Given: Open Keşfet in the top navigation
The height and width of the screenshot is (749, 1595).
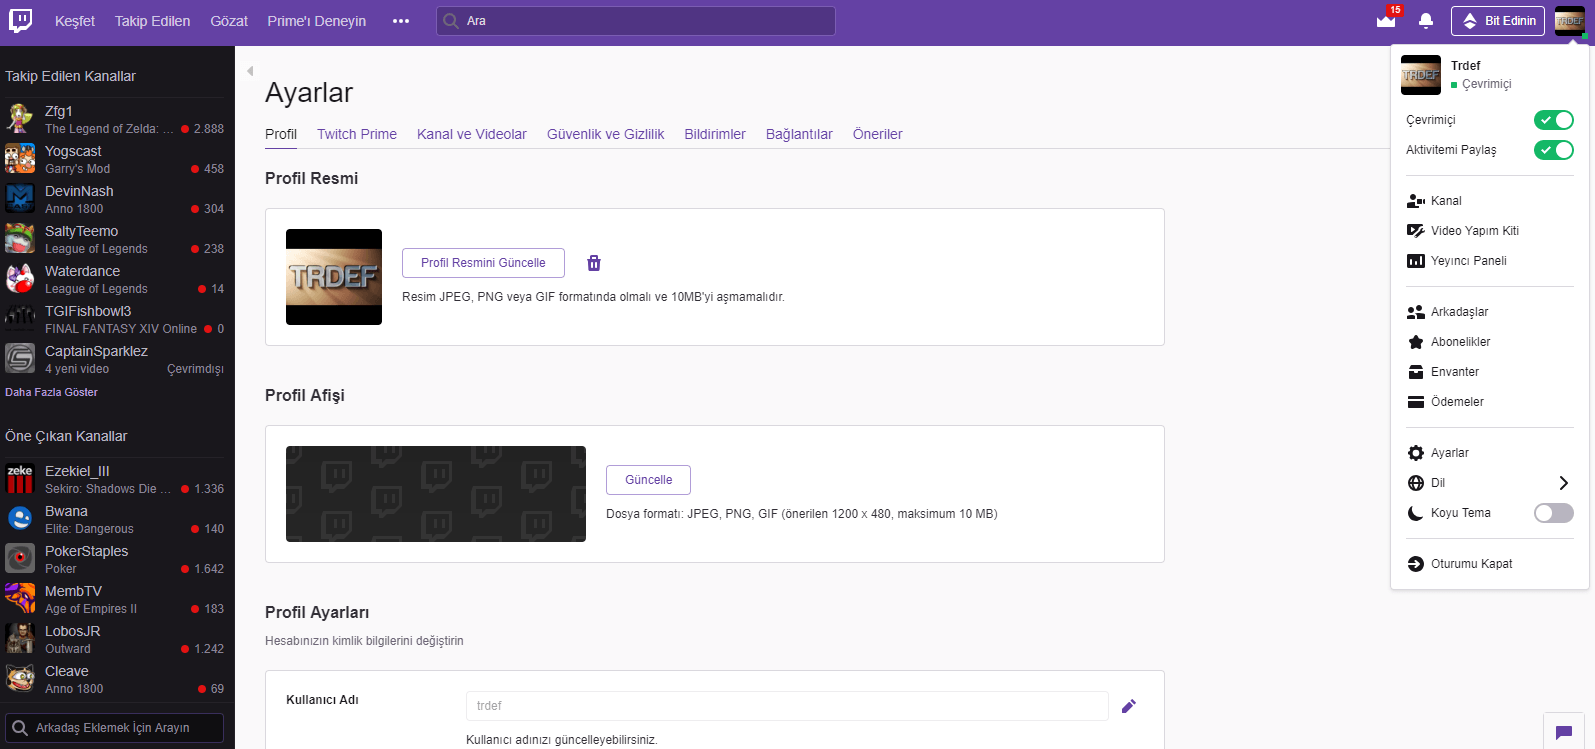Looking at the screenshot, I should [x=75, y=21].
